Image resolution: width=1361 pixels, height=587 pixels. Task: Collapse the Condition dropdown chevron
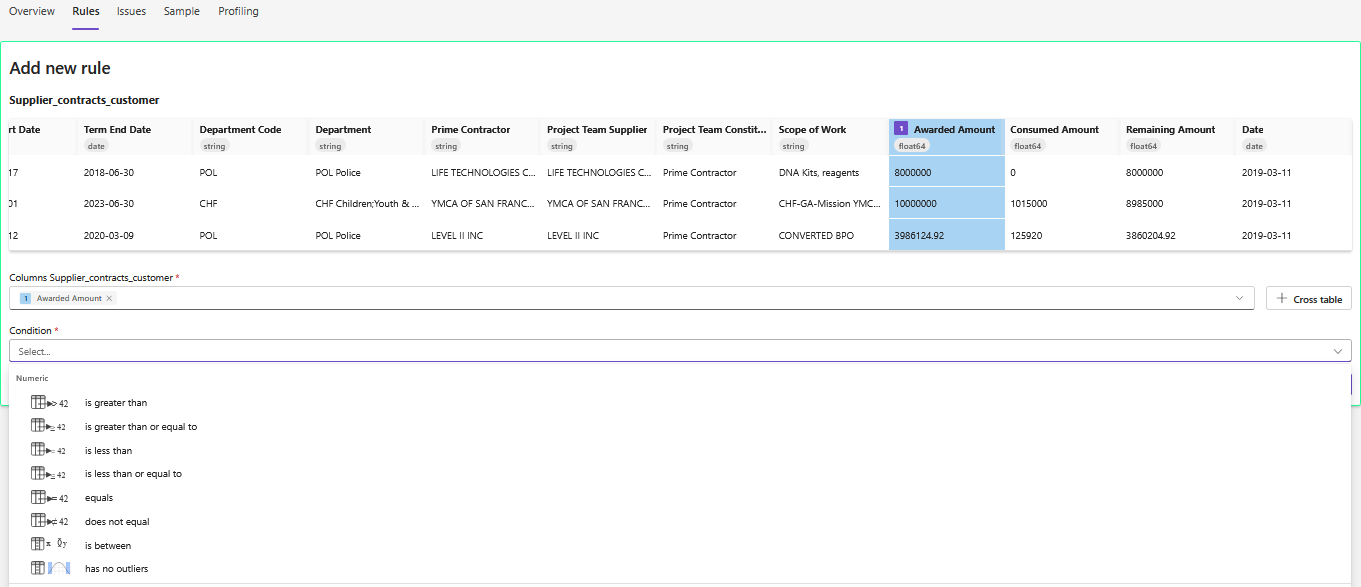point(1338,351)
